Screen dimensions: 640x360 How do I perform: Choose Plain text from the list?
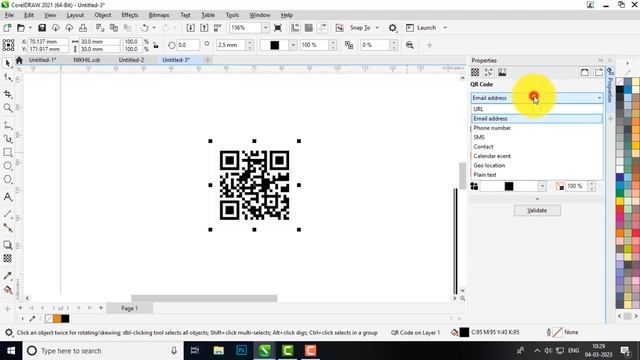tap(537, 175)
